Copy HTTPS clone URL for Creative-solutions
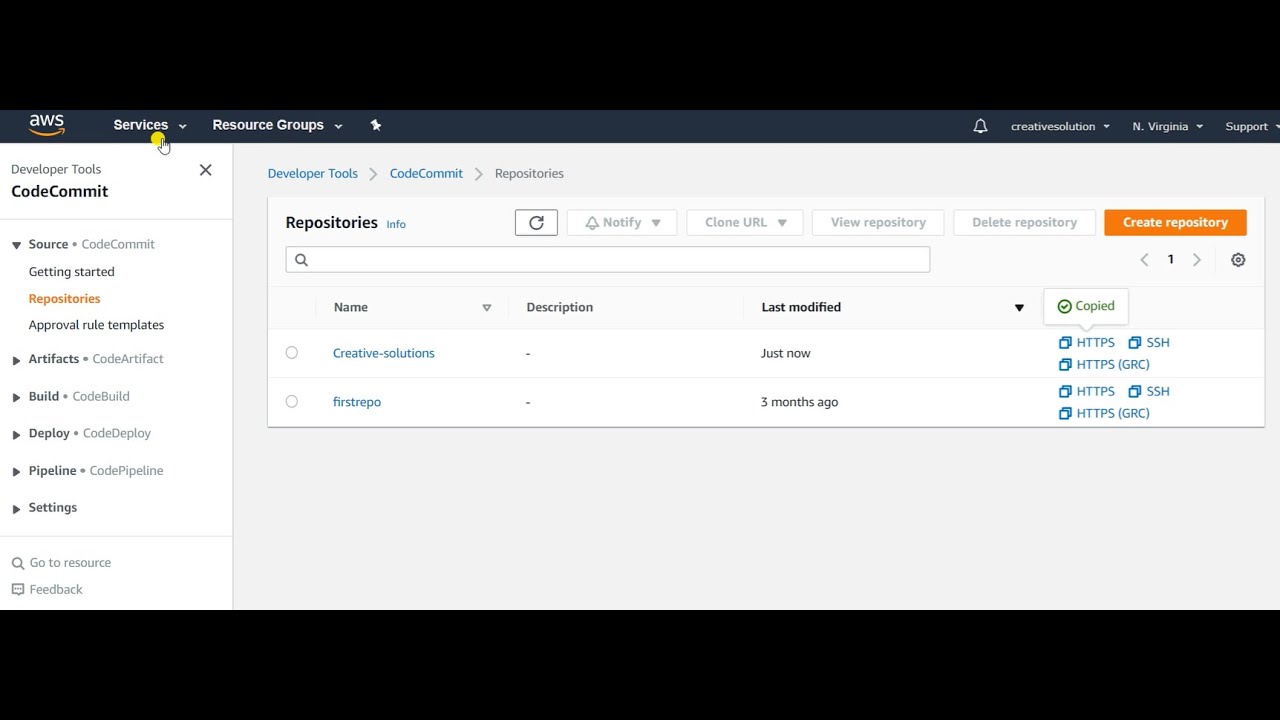Image resolution: width=1280 pixels, height=720 pixels. [1087, 342]
